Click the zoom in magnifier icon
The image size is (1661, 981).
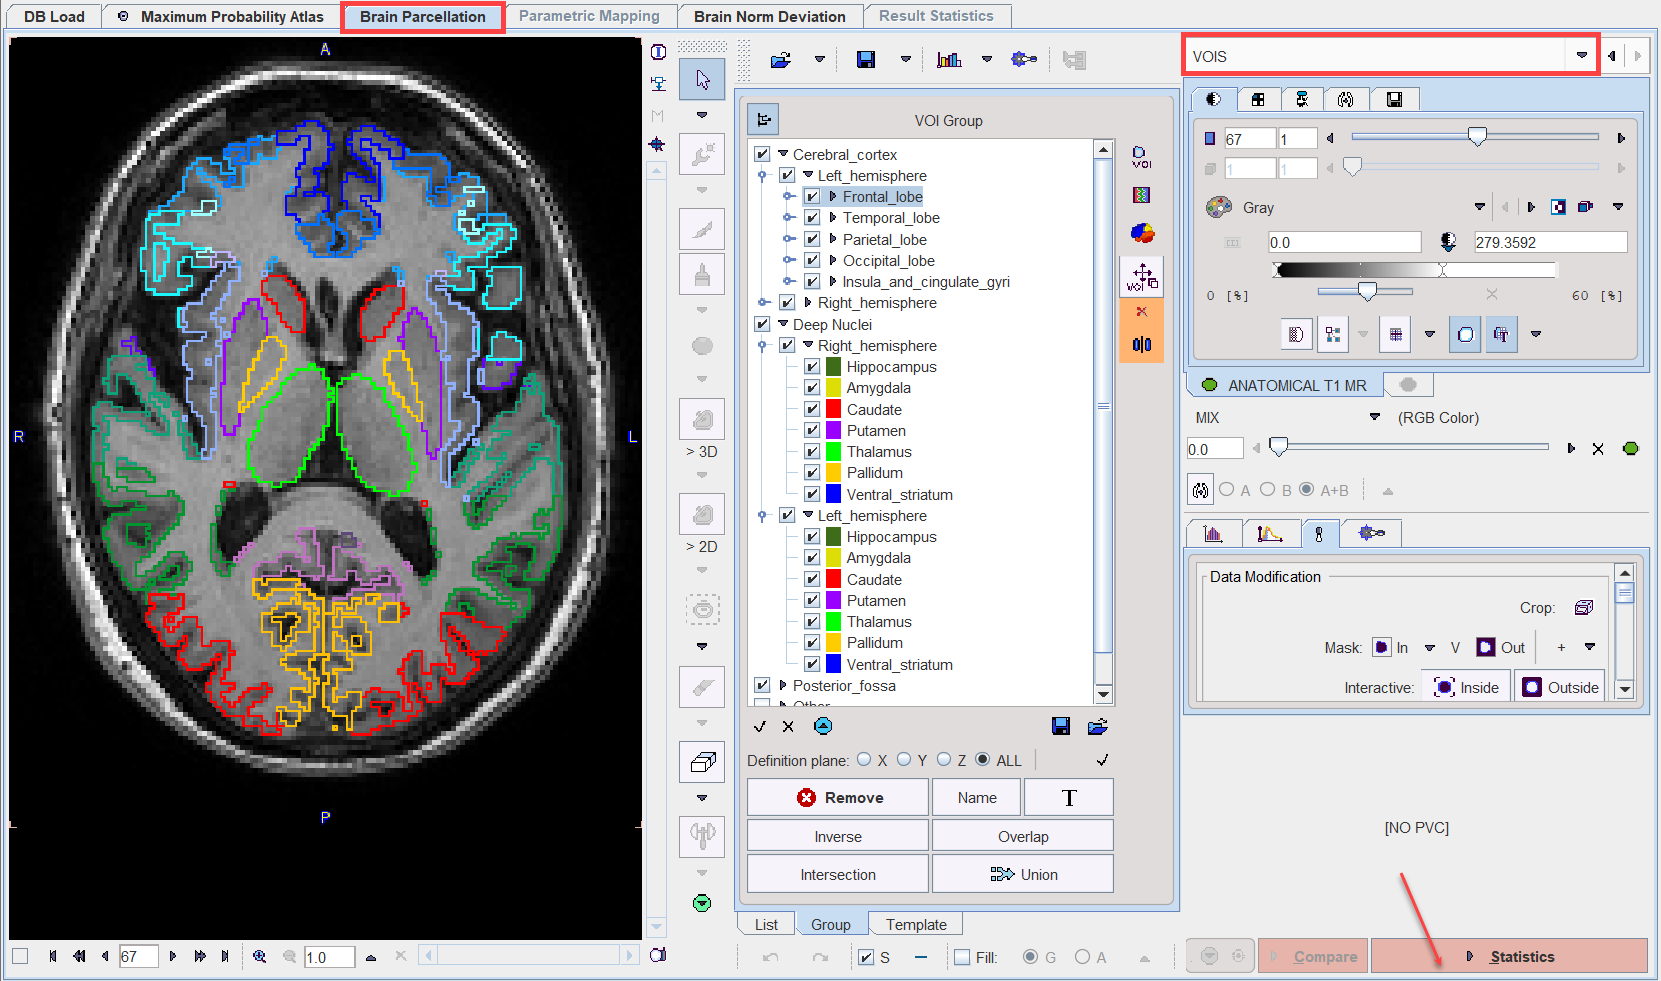click(260, 956)
